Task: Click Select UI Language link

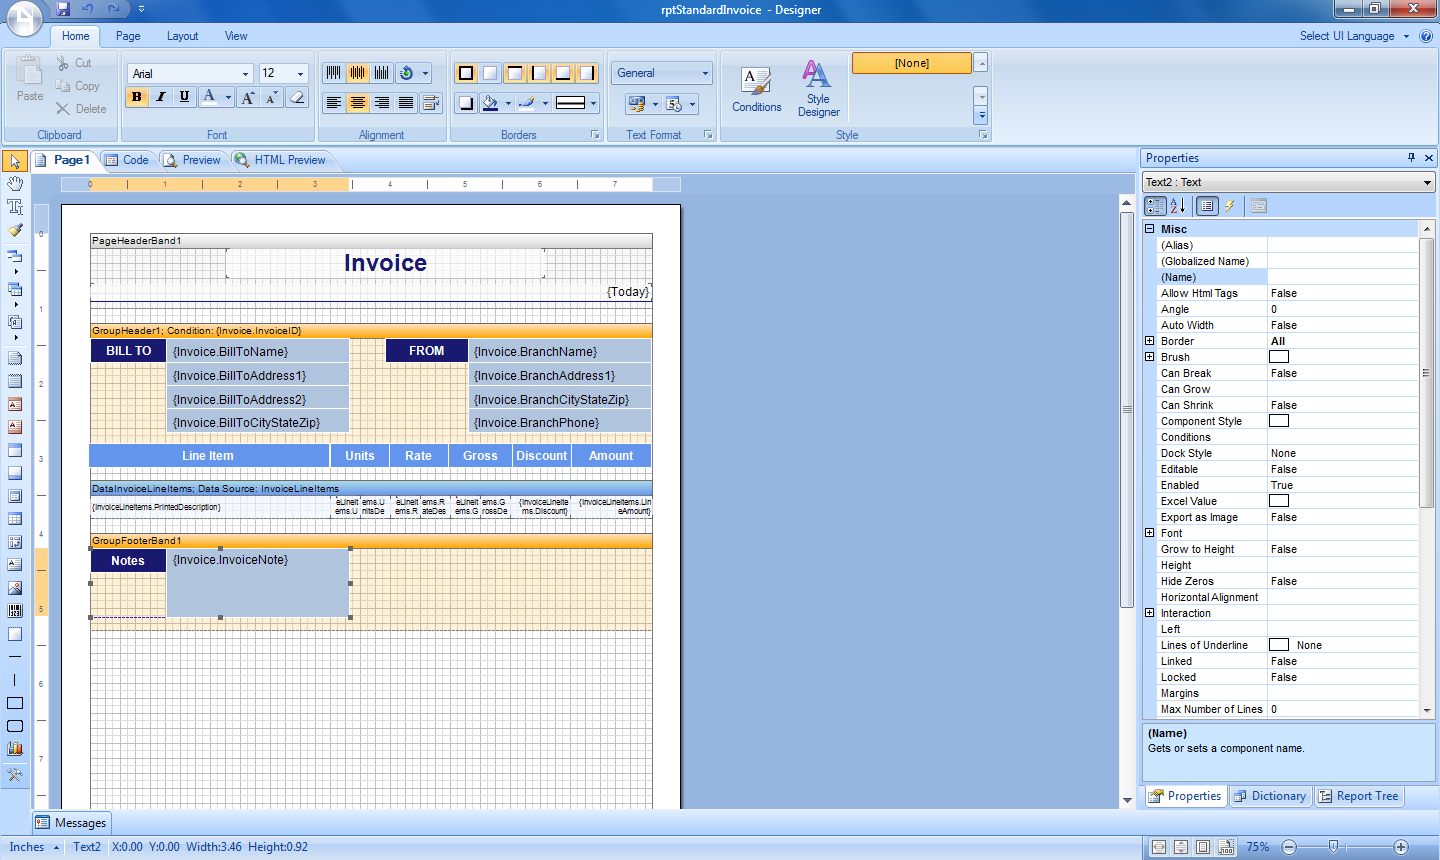Action: (1347, 36)
